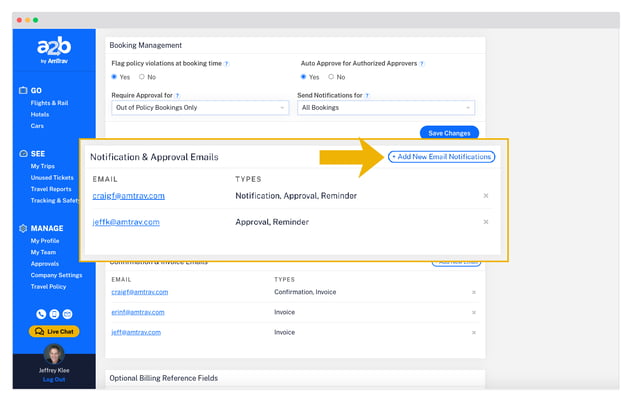Open Company Settings in sidebar
This screenshot has width=631, height=402.
(56, 274)
